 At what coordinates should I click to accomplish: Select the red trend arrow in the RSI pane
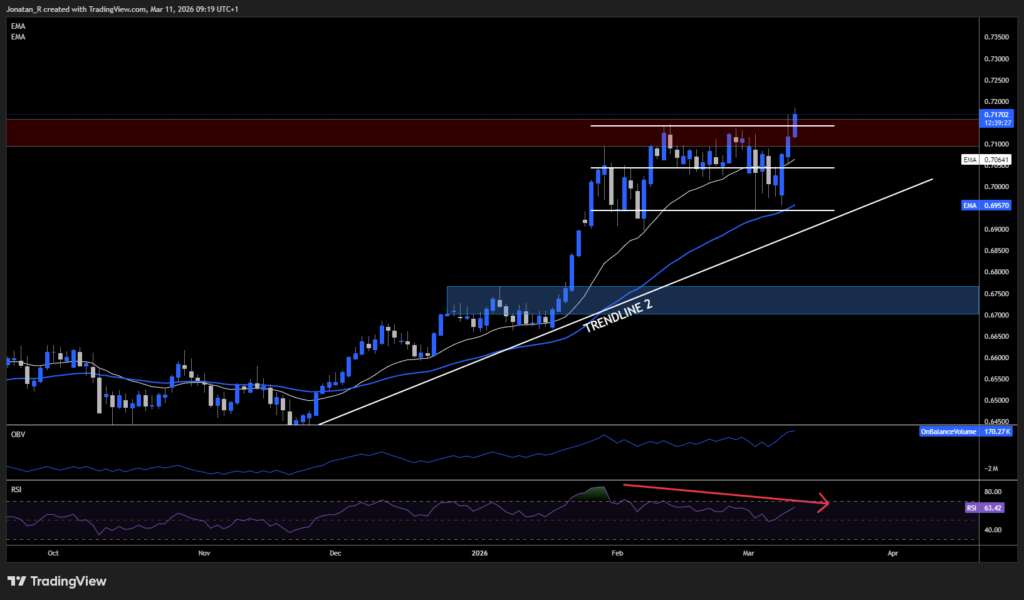725,495
